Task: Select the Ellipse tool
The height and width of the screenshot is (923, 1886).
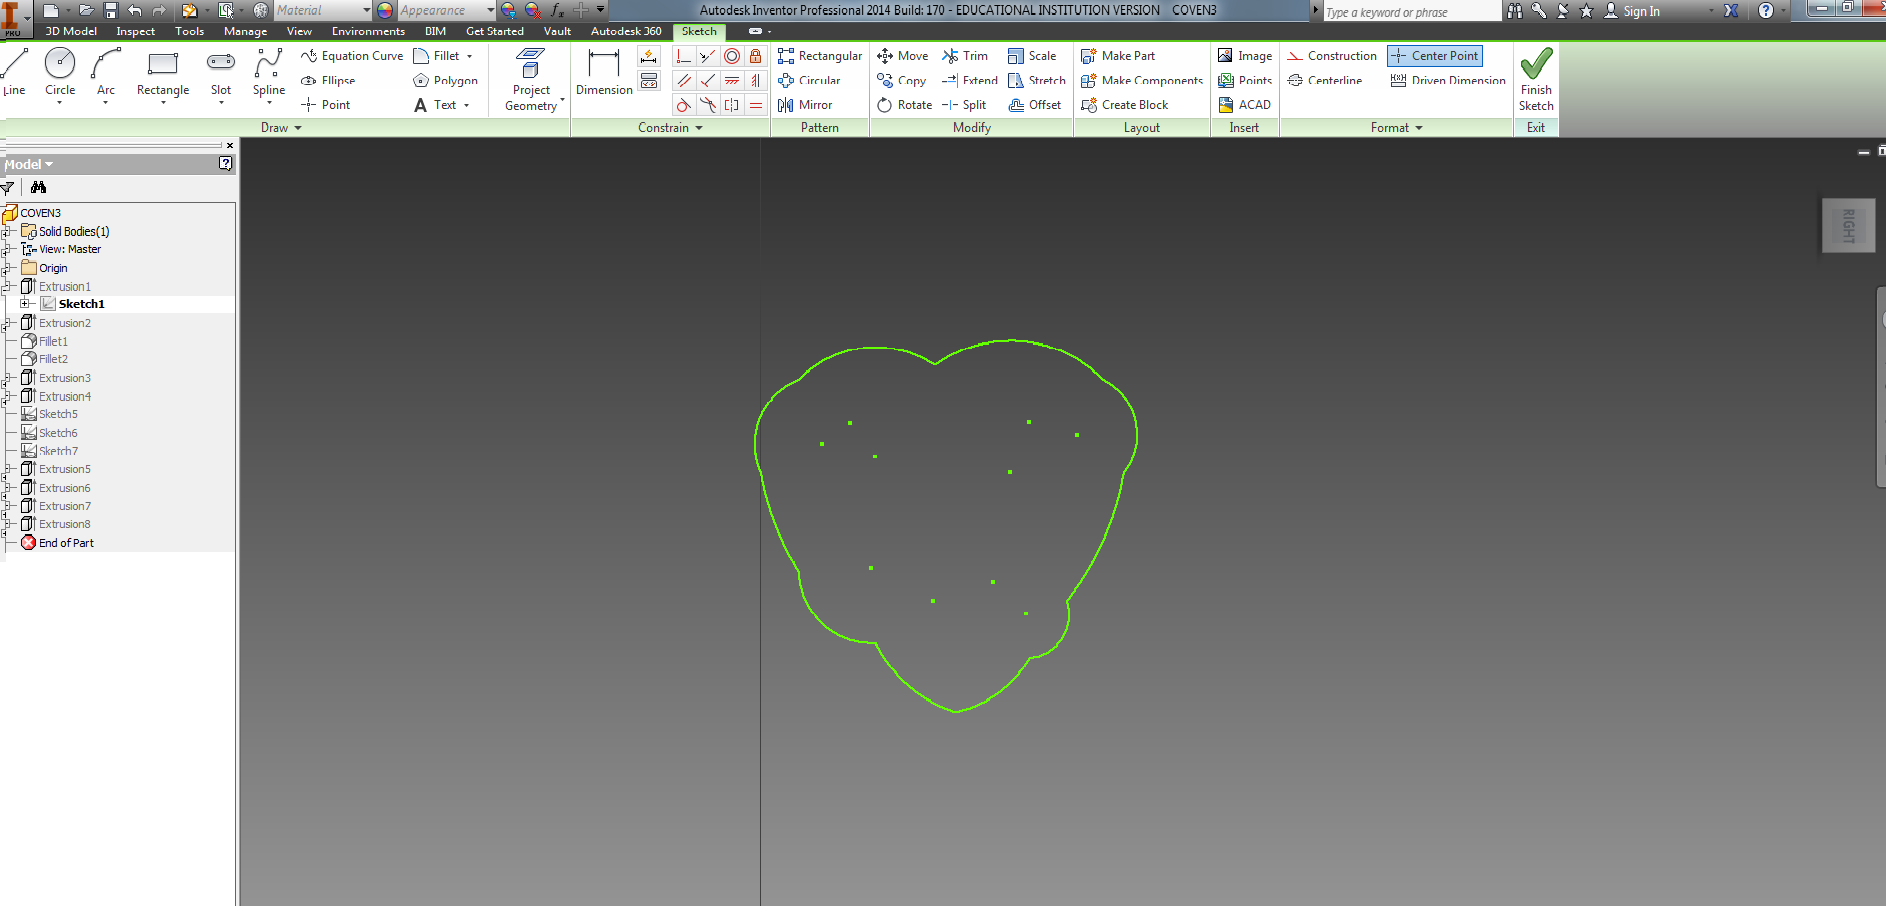Action: pos(328,80)
